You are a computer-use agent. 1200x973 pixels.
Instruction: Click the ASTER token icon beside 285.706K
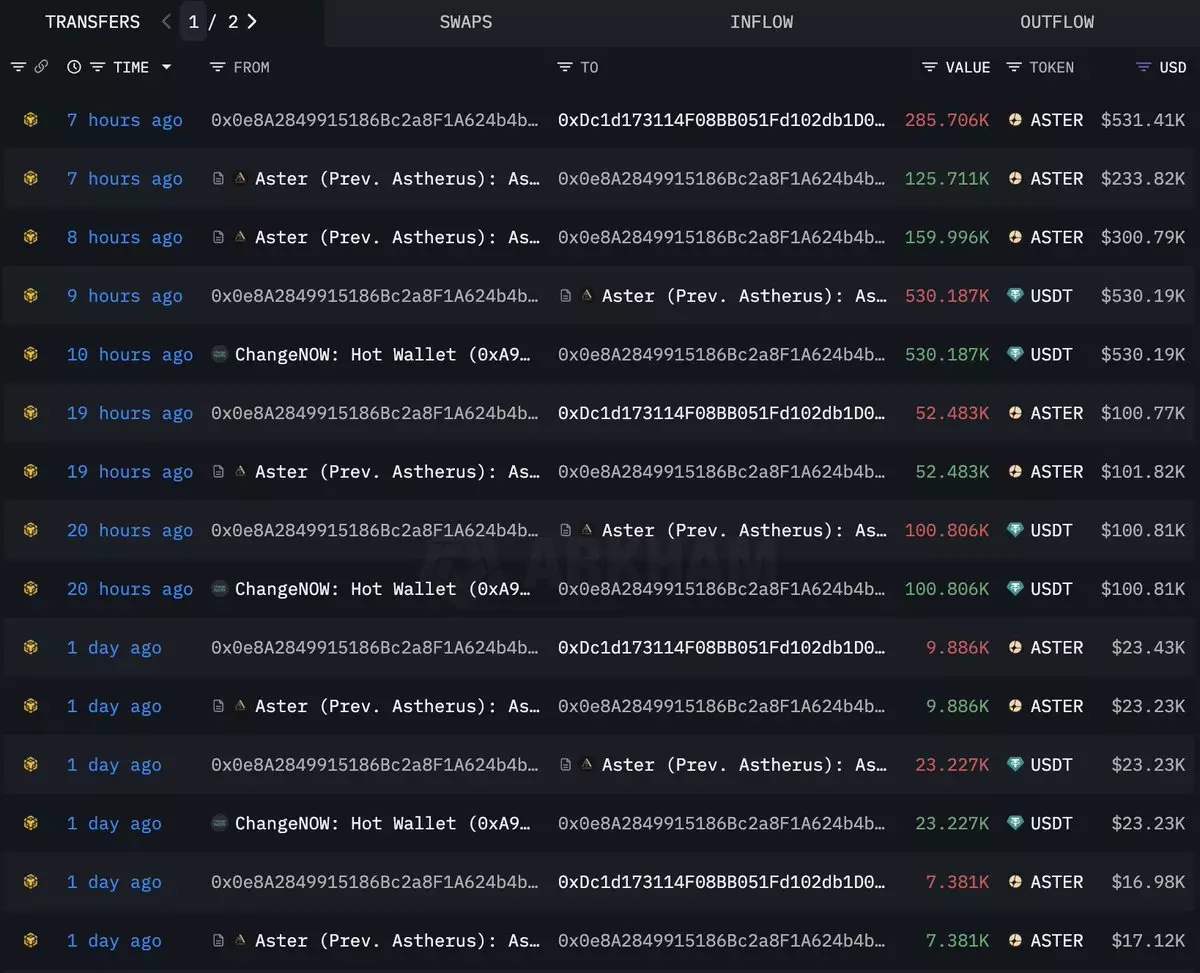click(1015, 120)
